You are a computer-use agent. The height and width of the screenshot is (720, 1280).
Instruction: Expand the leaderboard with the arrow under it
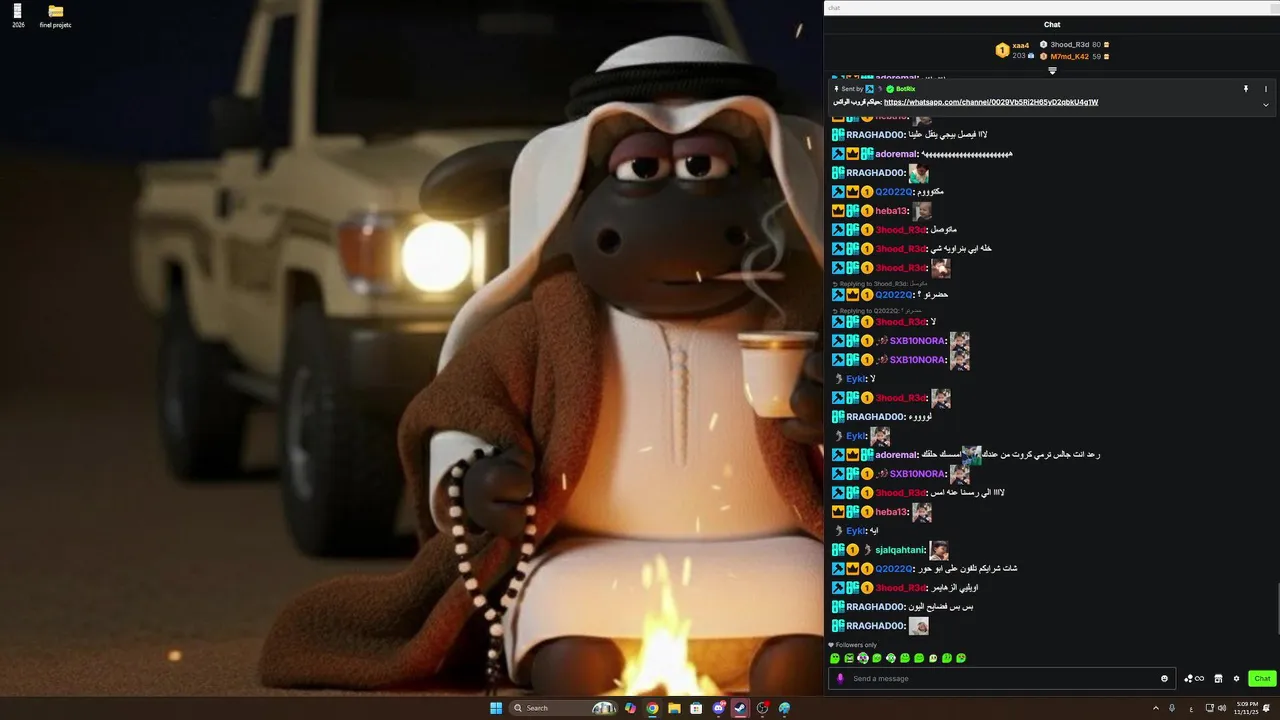point(1052,70)
